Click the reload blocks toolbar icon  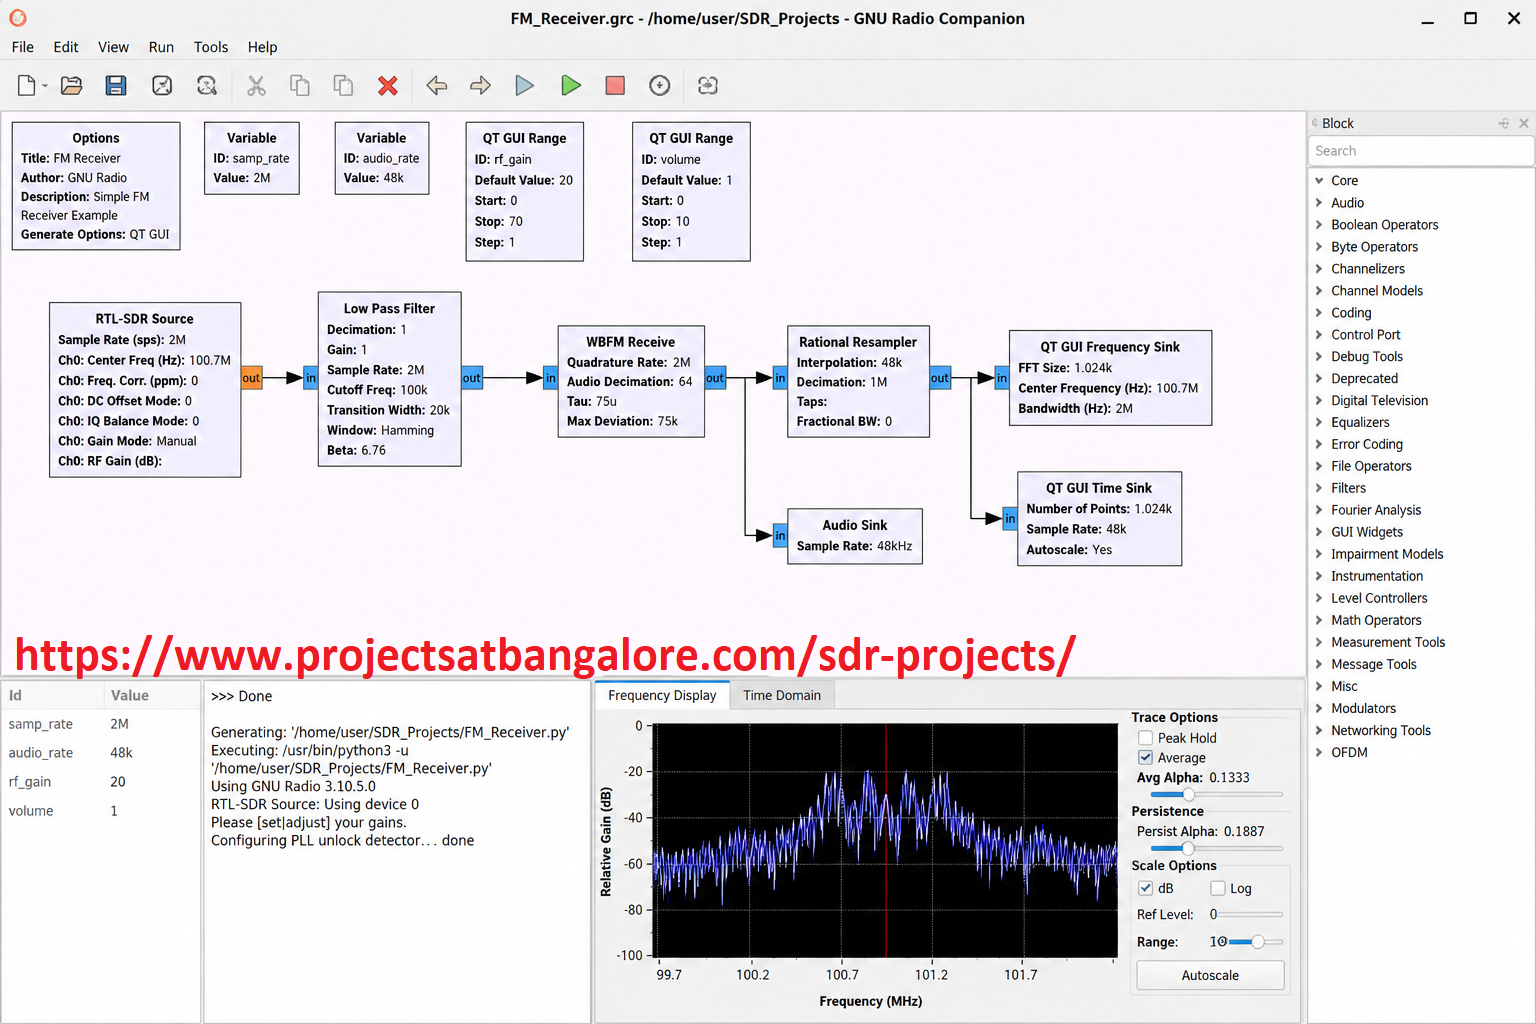[708, 86]
